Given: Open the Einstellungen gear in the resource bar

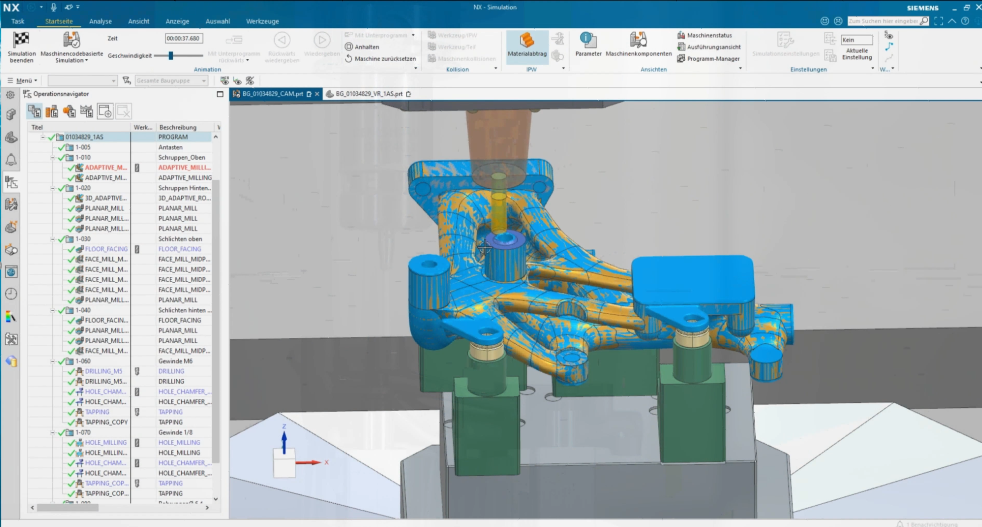Looking at the screenshot, I should [x=11, y=95].
